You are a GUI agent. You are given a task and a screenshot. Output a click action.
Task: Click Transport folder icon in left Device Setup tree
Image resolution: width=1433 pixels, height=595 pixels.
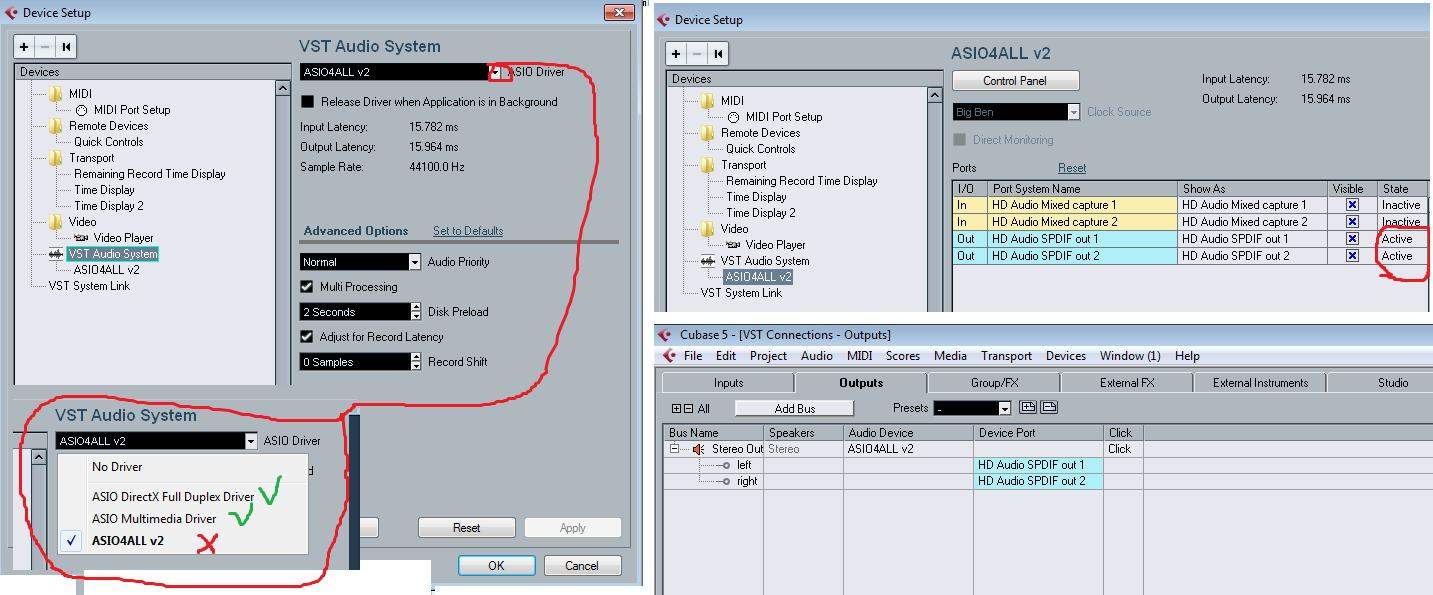click(x=55, y=158)
